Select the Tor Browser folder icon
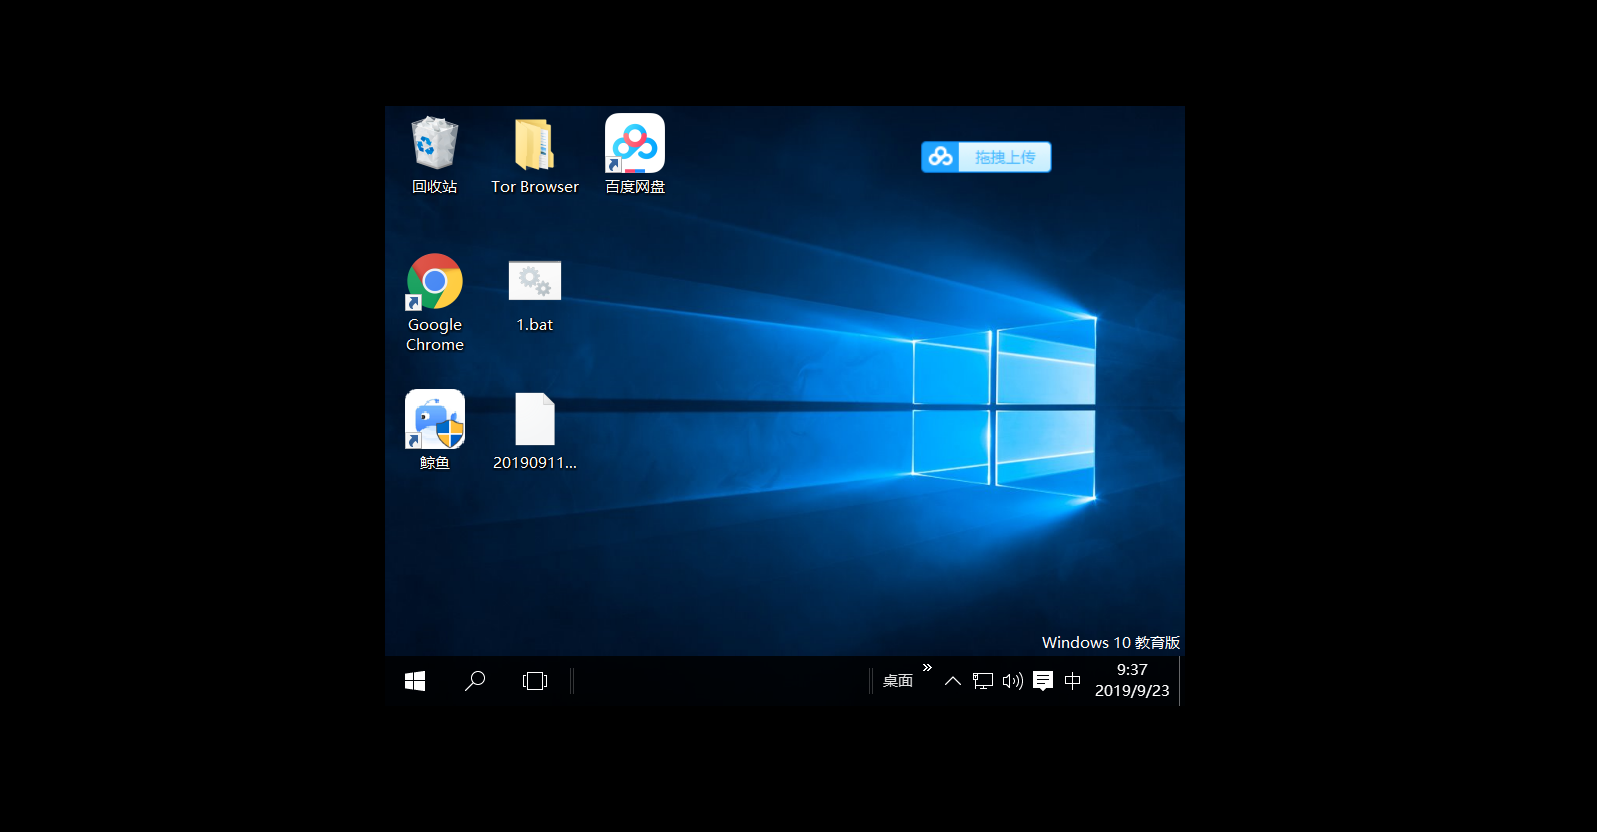 pos(535,155)
